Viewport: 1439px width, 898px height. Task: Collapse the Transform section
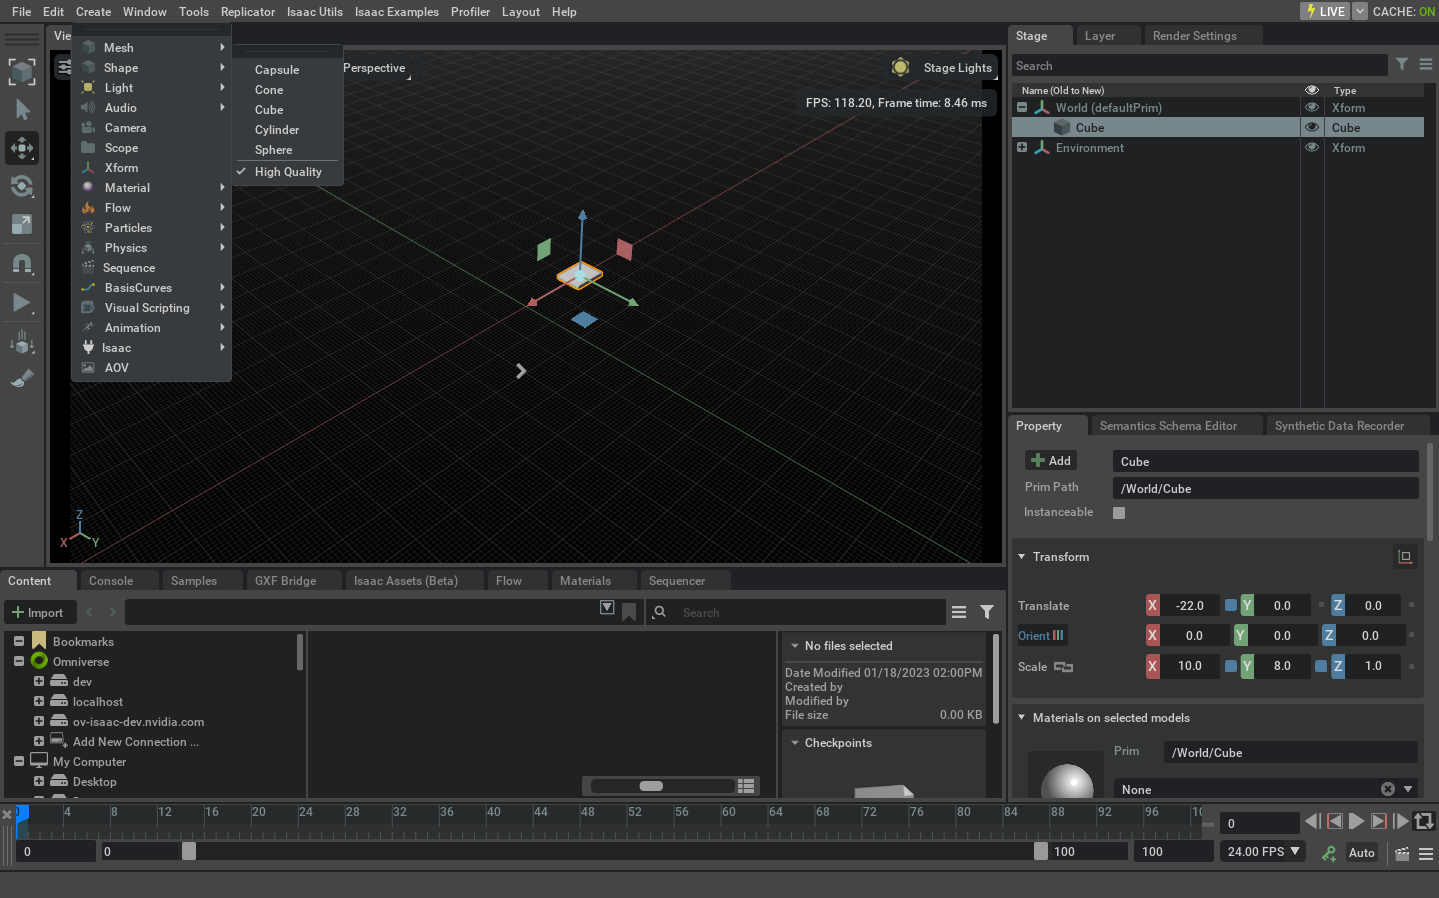[x=1021, y=557]
